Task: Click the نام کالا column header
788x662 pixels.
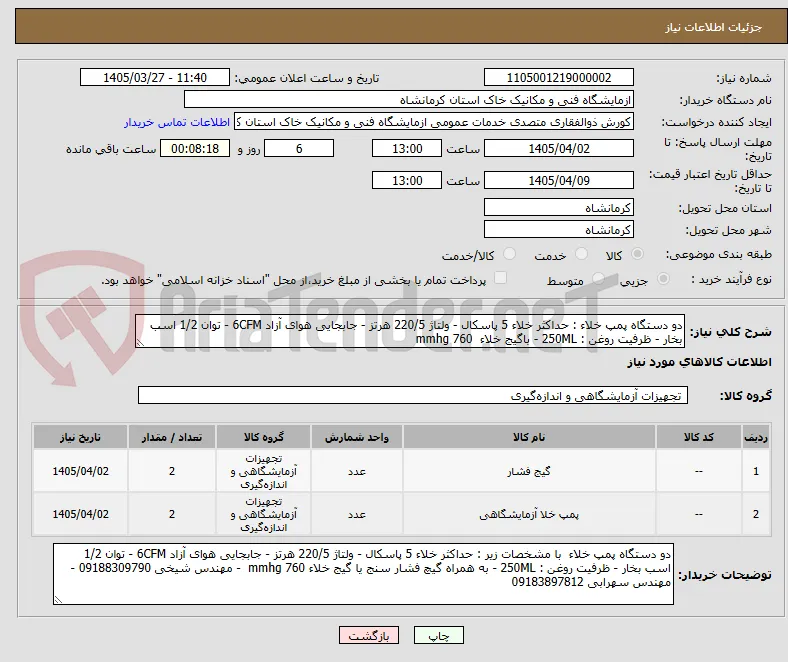Action: (529, 437)
